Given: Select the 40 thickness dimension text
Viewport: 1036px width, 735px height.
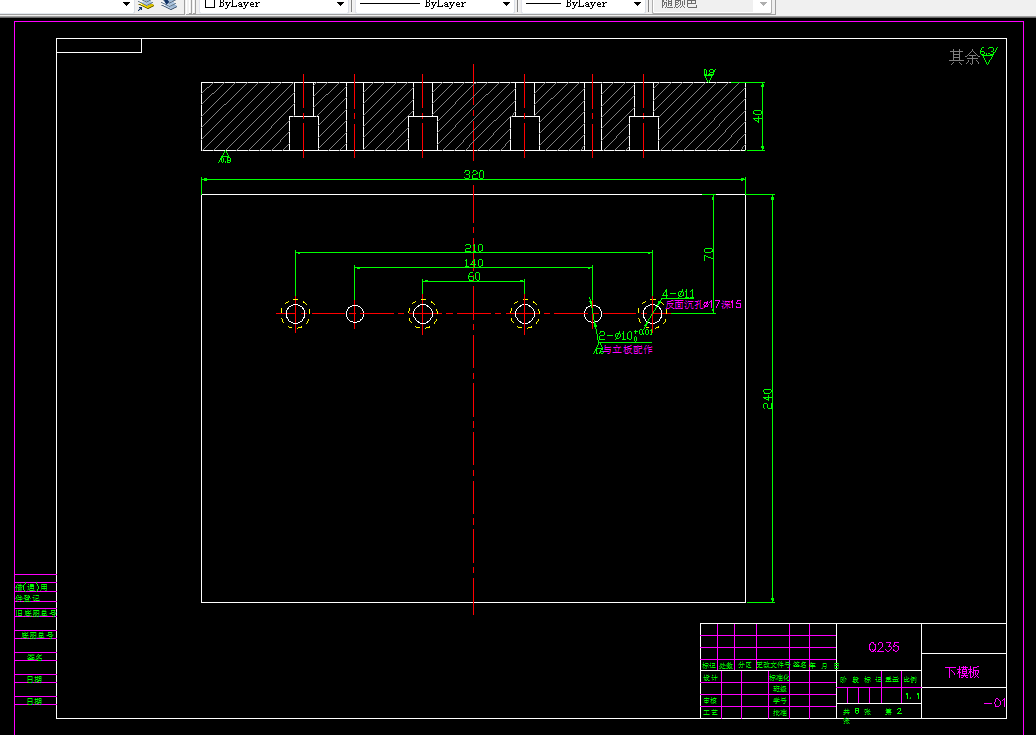Looking at the screenshot, I should (758, 116).
